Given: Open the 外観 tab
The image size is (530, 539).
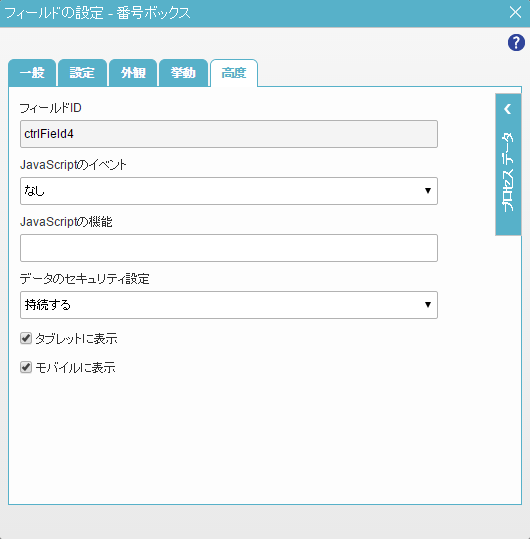Looking at the screenshot, I should point(133,73).
